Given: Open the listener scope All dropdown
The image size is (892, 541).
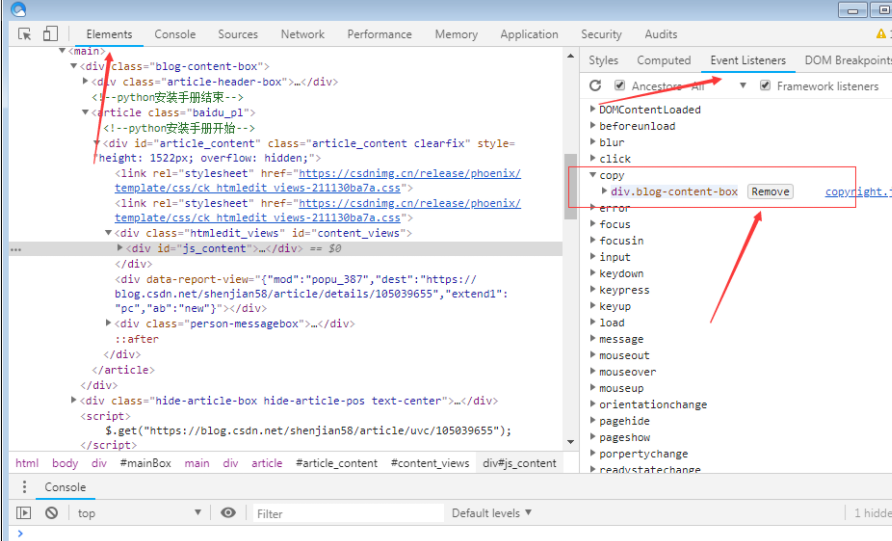Looking at the screenshot, I should 742,86.
